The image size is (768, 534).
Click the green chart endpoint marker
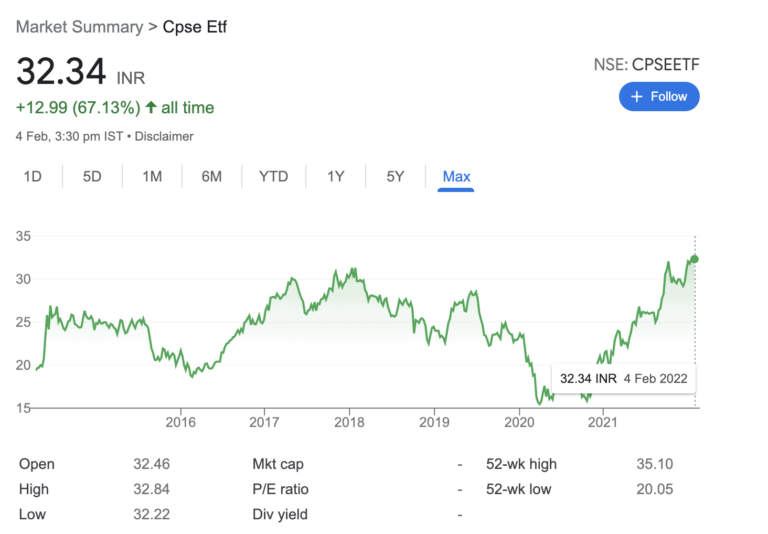[x=694, y=259]
